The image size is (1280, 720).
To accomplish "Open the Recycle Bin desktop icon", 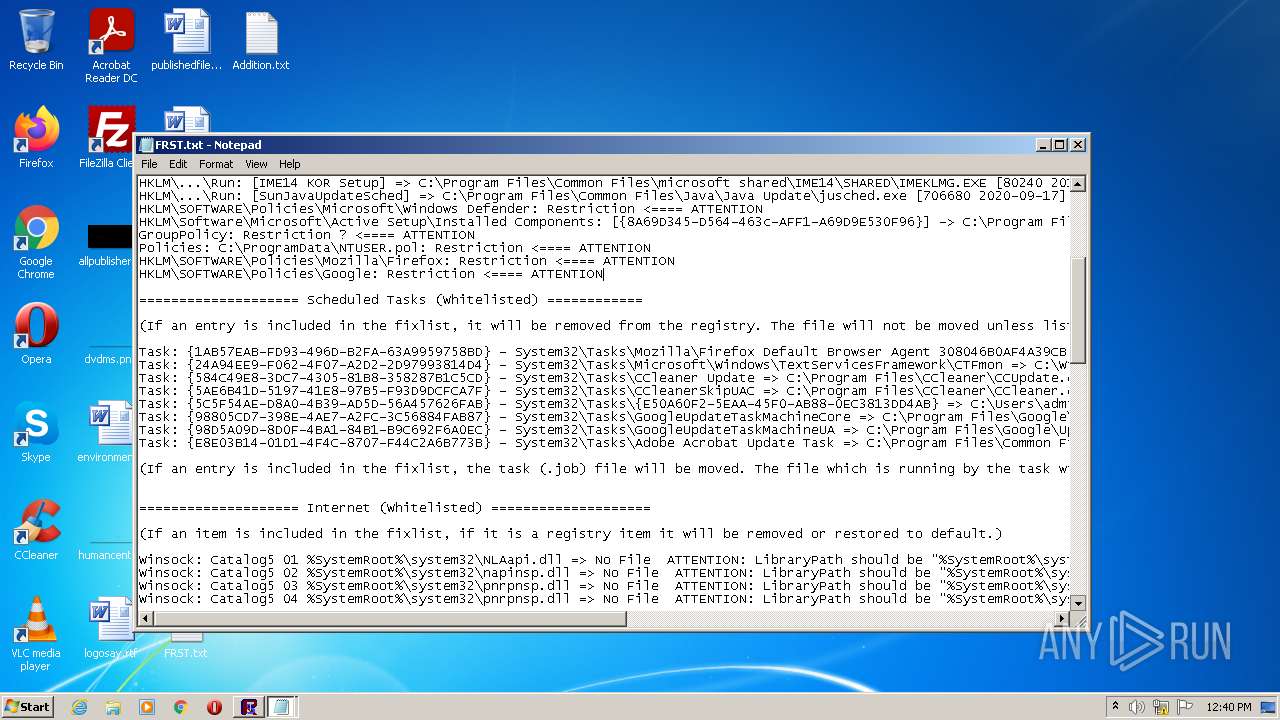I will coord(36,40).
